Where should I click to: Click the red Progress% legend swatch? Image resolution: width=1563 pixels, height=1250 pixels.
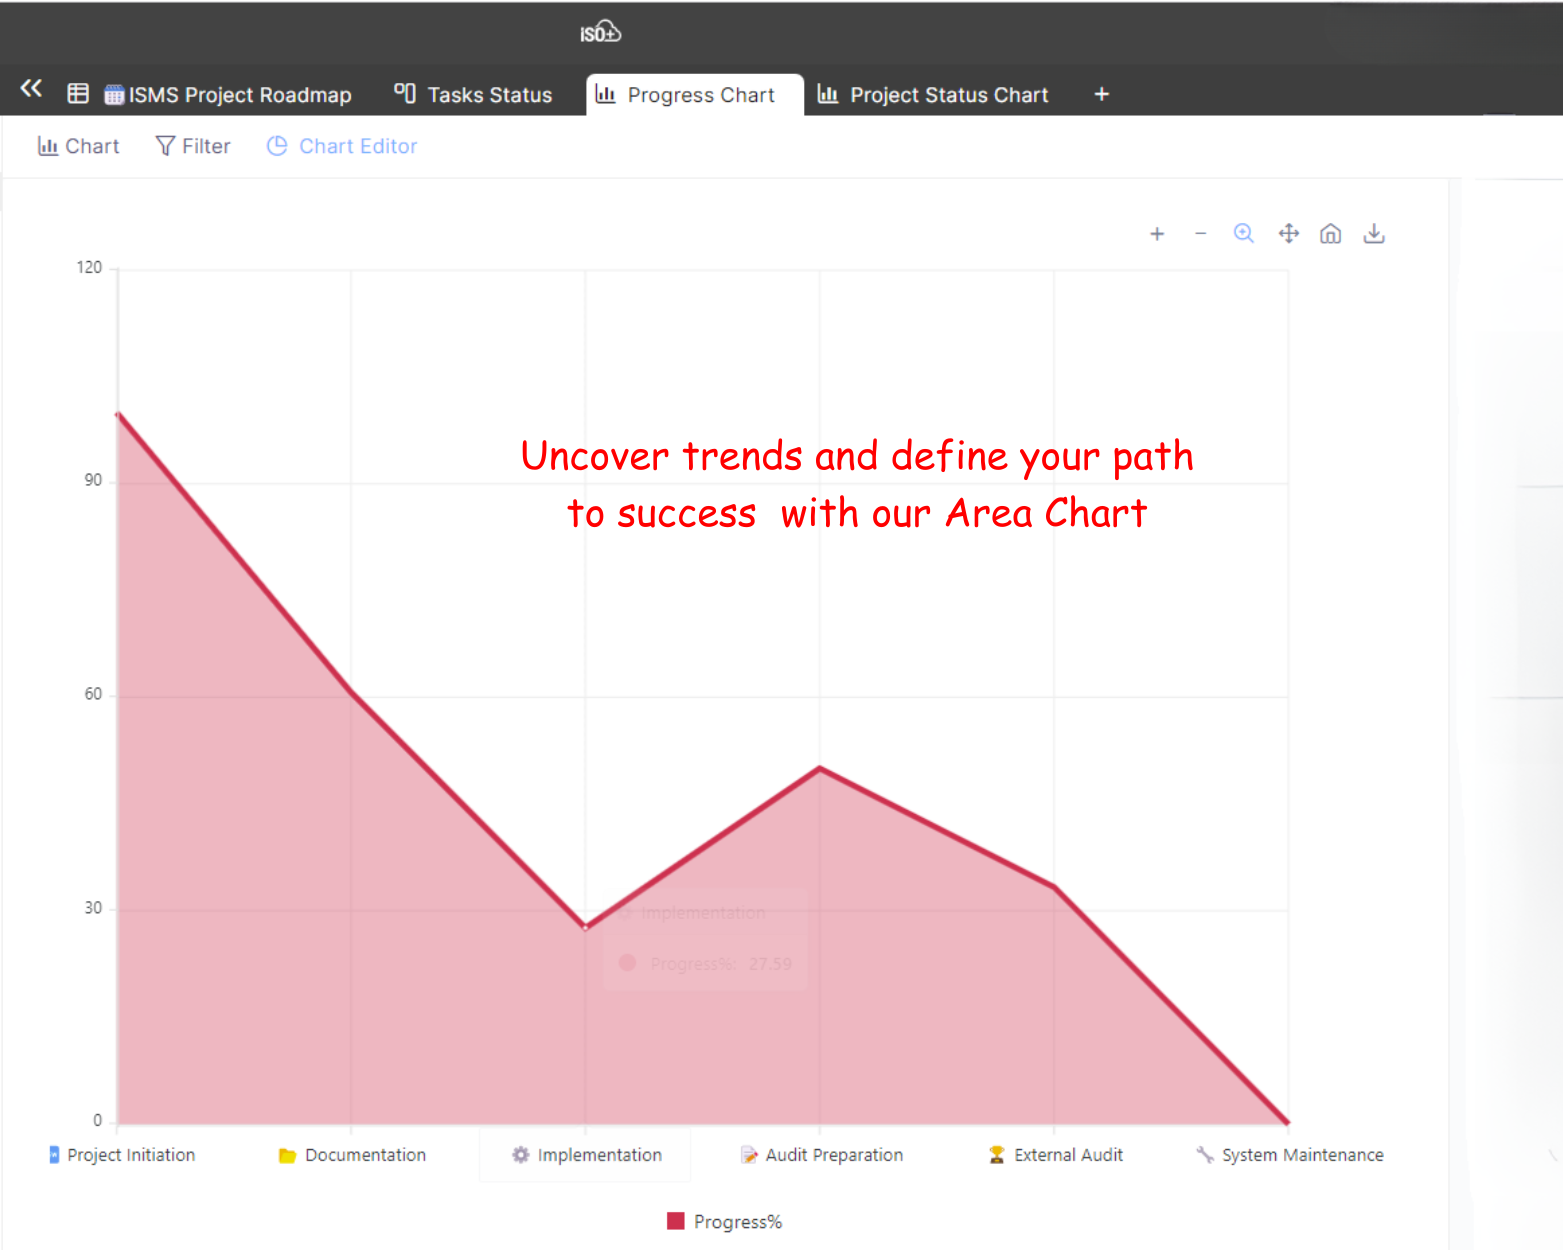click(676, 1221)
